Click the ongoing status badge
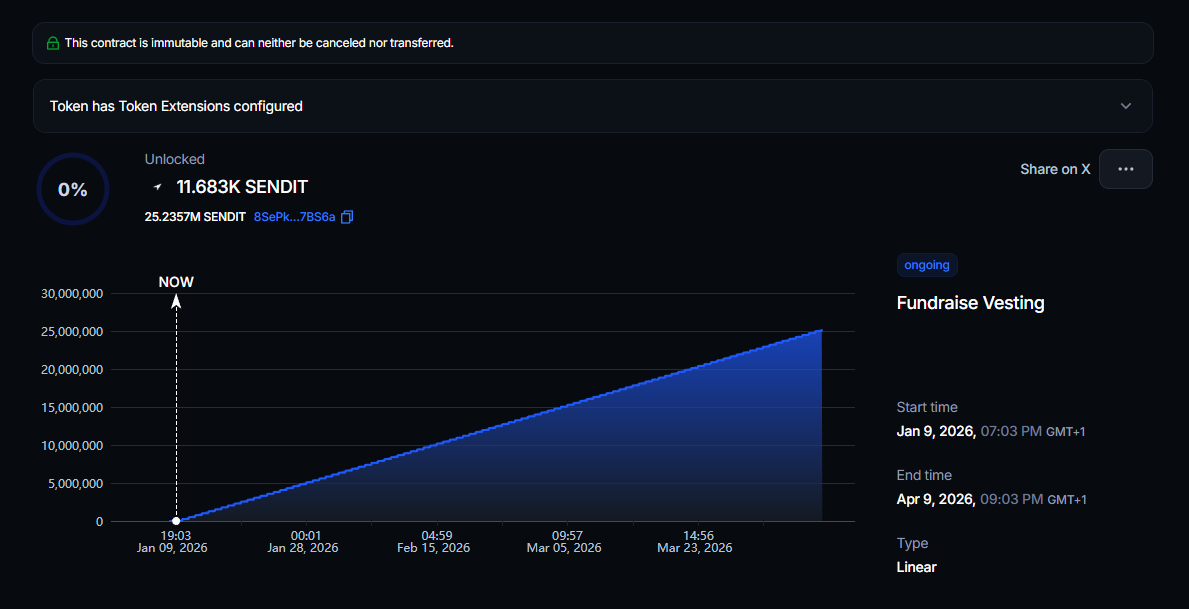Screen dimensions: 1189x609 [x=927, y=265]
